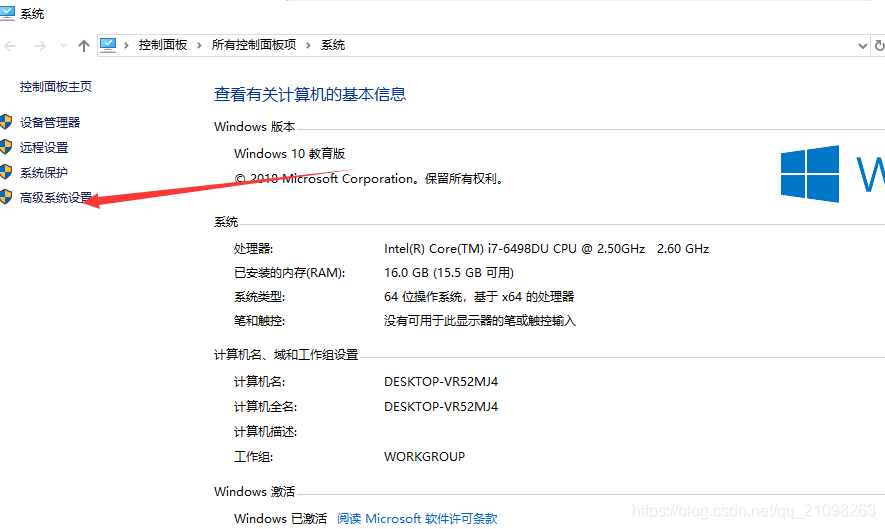Click the 计算机名 value DESKTOP-VR52MJ4
The image size is (885, 529).
(441, 382)
